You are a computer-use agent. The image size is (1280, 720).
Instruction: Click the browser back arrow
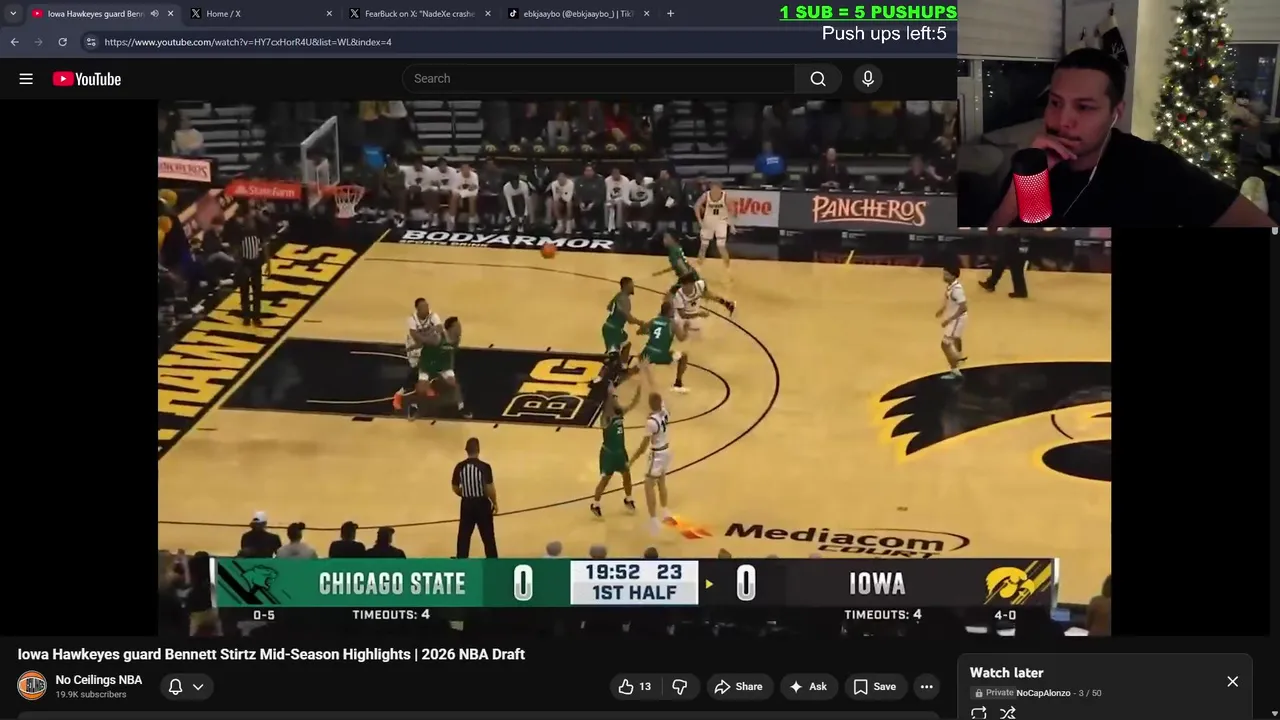point(14,42)
